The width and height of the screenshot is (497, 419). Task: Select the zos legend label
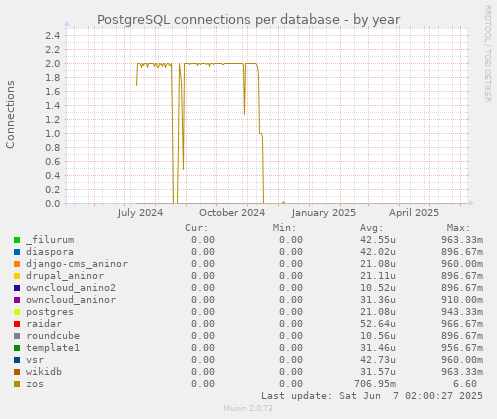coord(35,384)
